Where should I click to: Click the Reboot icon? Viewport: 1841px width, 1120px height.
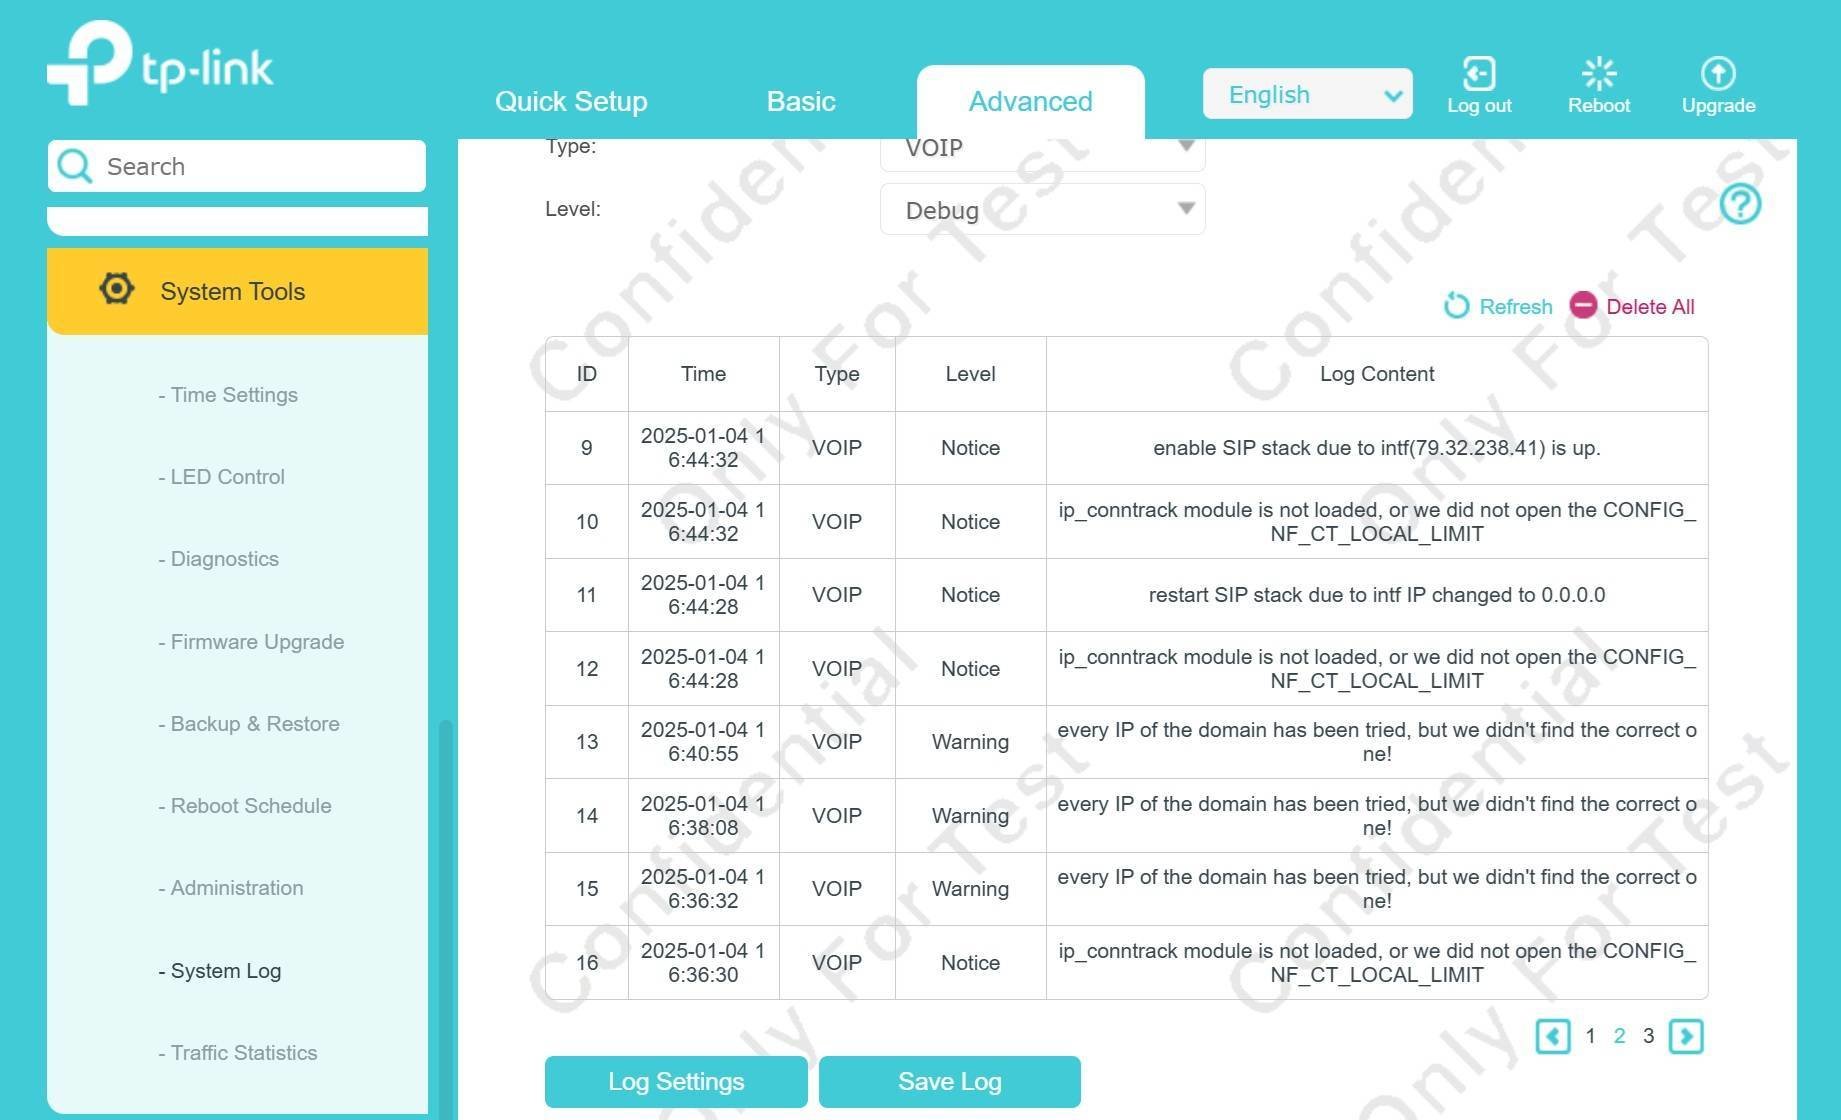click(x=1598, y=73)
